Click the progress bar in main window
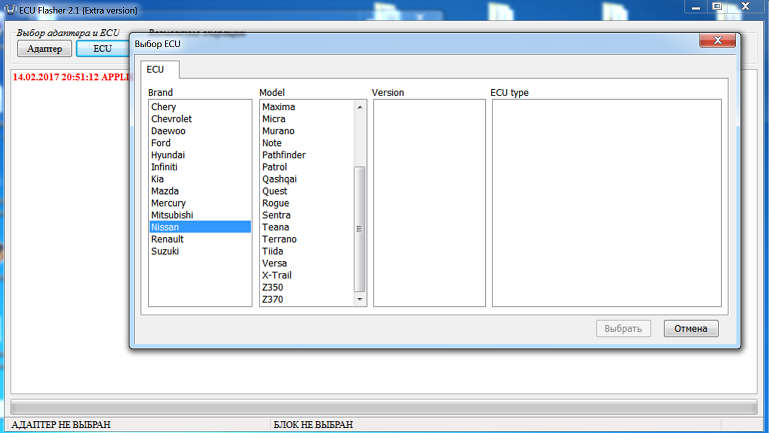 click(384, 407)
